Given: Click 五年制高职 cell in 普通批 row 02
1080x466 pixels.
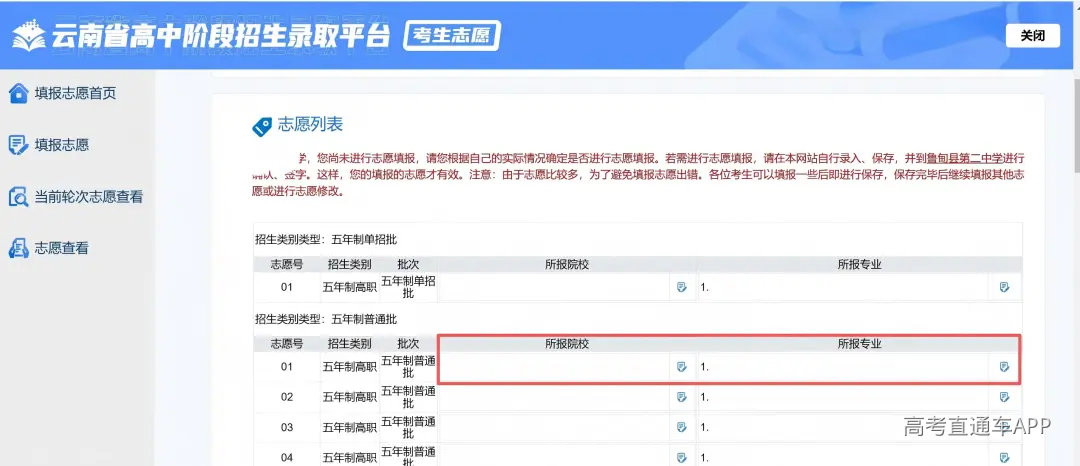Looking at the screenshot, I should (350, 397).
